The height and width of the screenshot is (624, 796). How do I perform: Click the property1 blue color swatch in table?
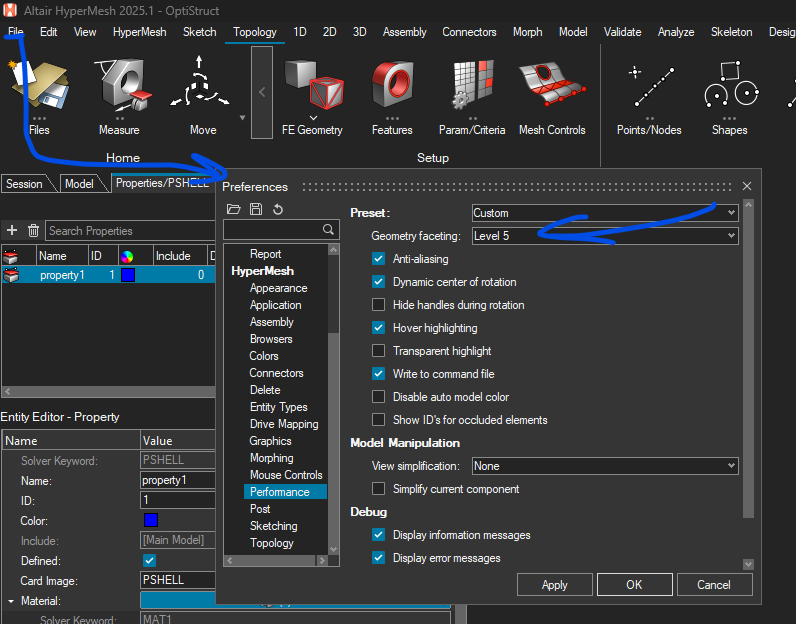click(x=128, y=275)
